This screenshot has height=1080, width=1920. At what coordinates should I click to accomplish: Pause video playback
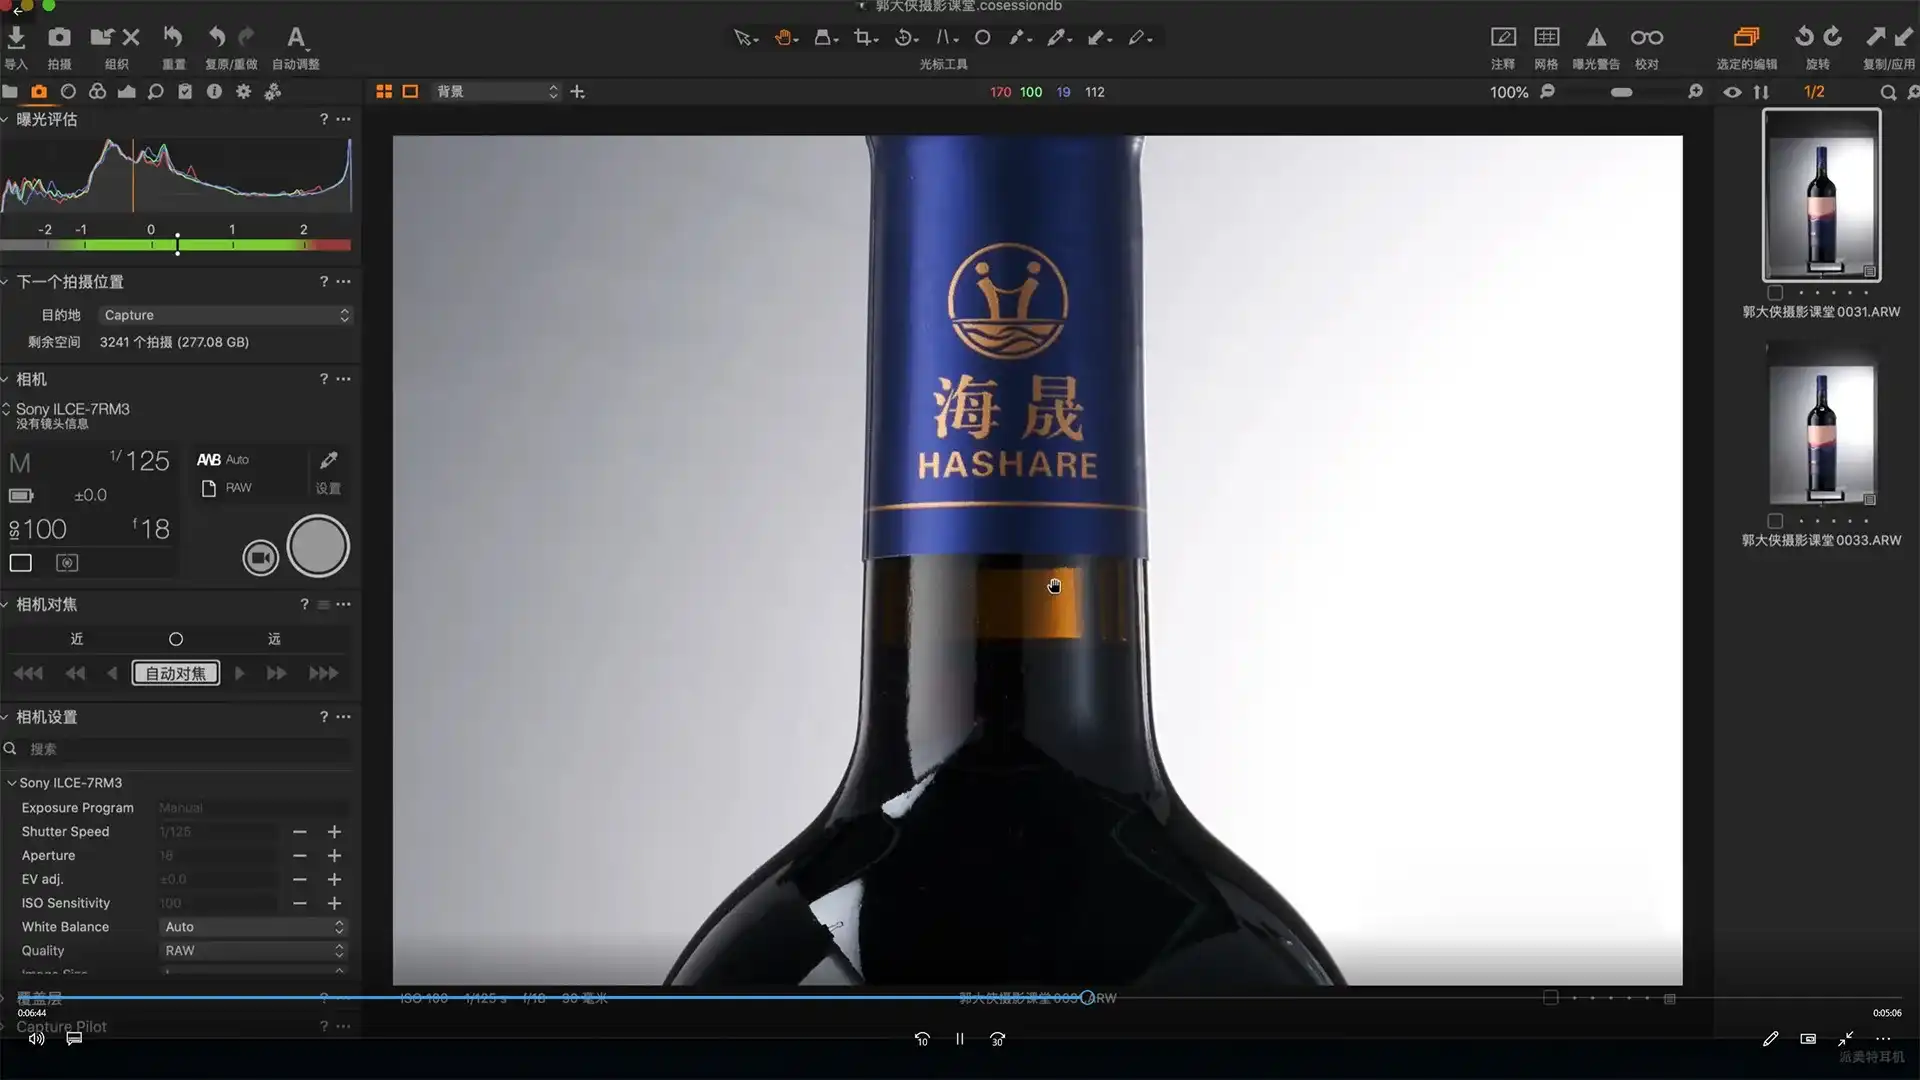tap(958, 1039)
